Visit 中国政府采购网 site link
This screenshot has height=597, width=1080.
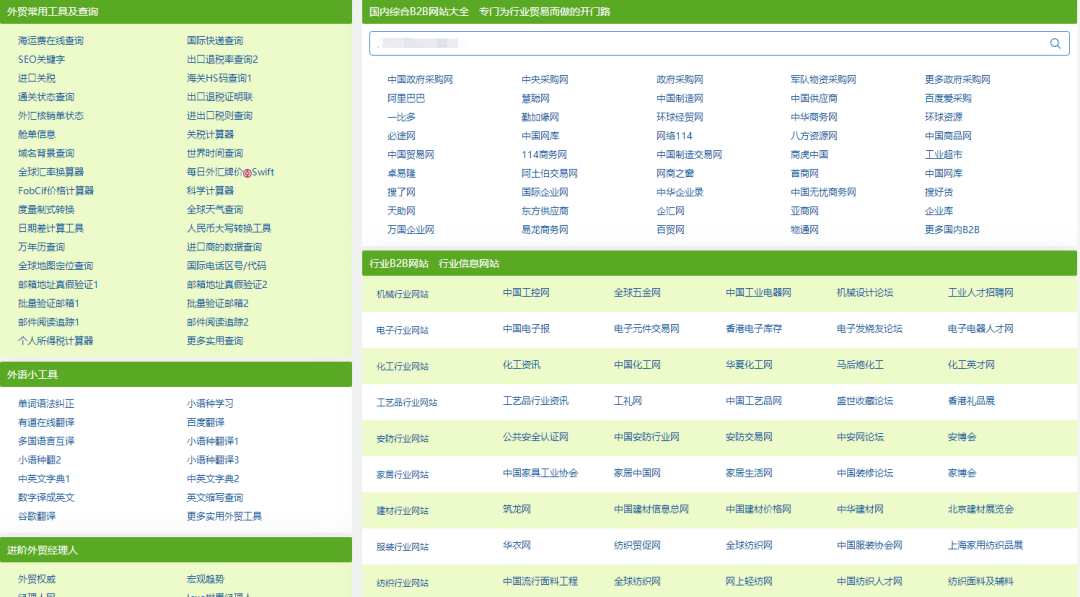(420, 80)
